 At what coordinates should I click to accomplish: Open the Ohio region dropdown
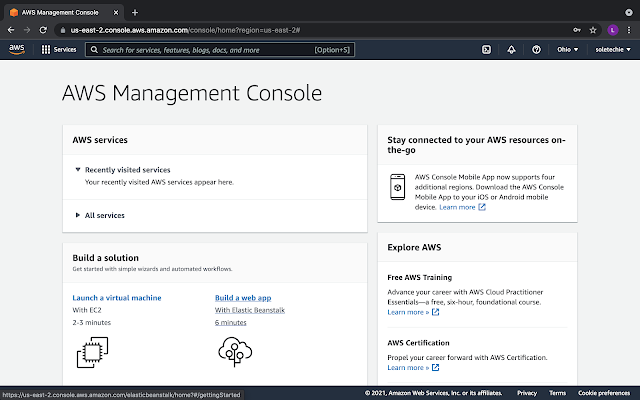(567, 49)
